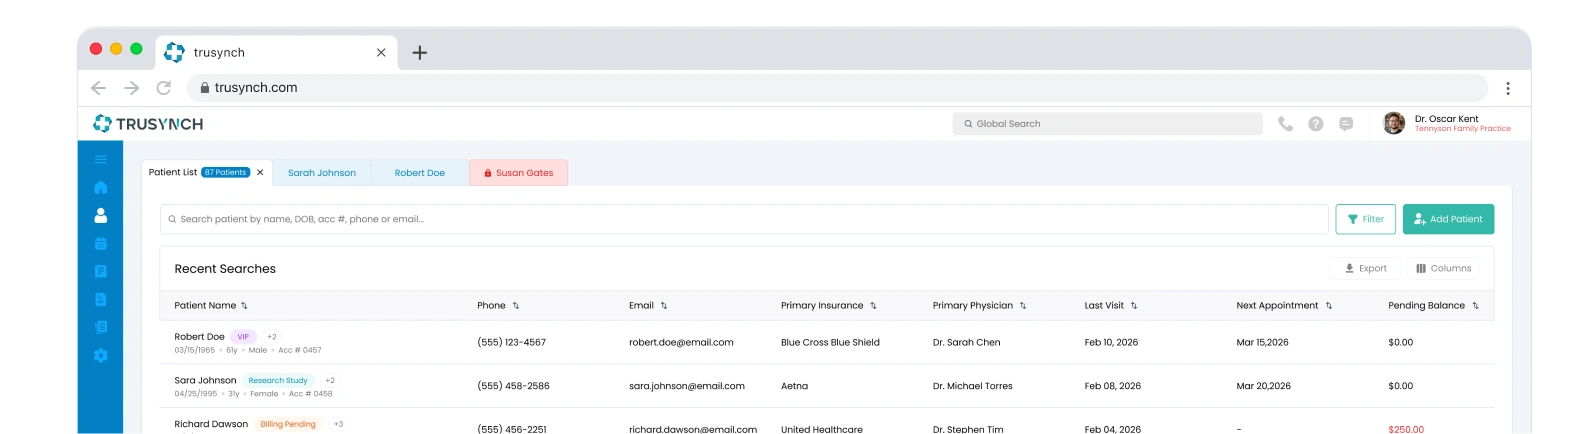
Task: Open the Patients sidebar icon
Action: [x=100, y=215]
